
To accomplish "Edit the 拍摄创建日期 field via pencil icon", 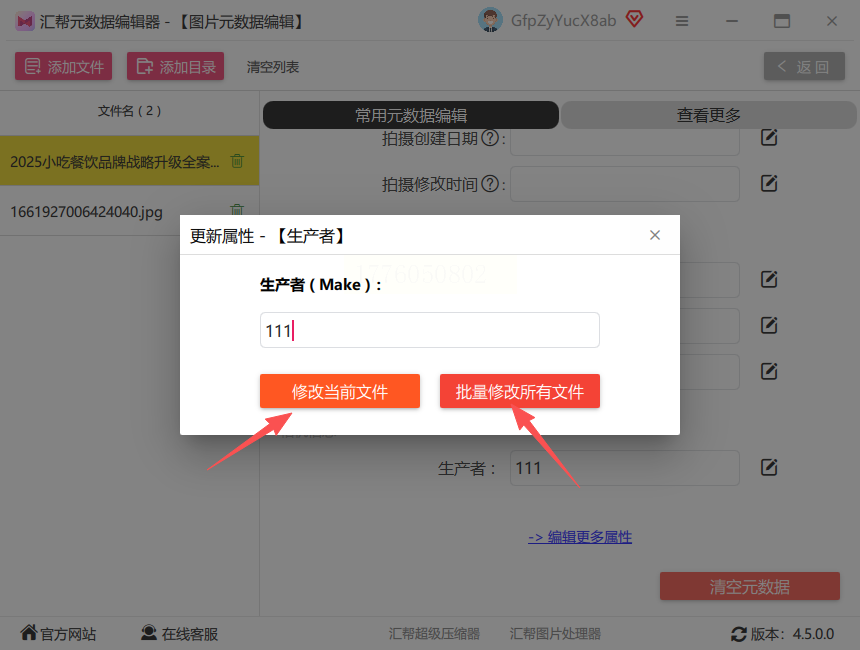I will click(769, 137).
